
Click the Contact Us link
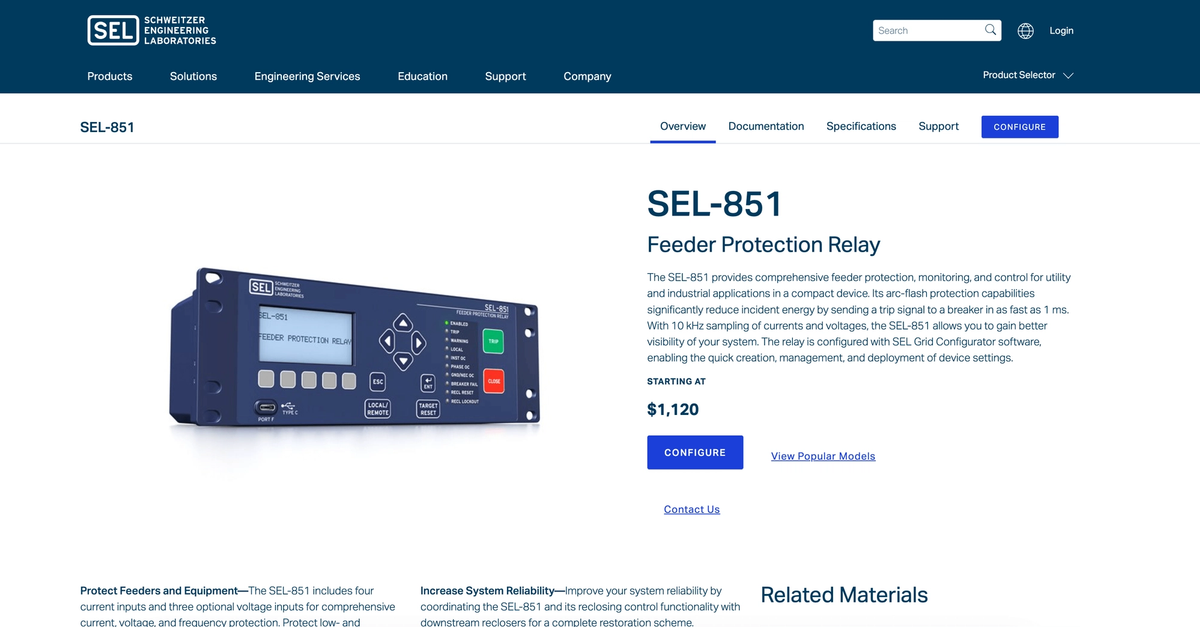(691, 509)
